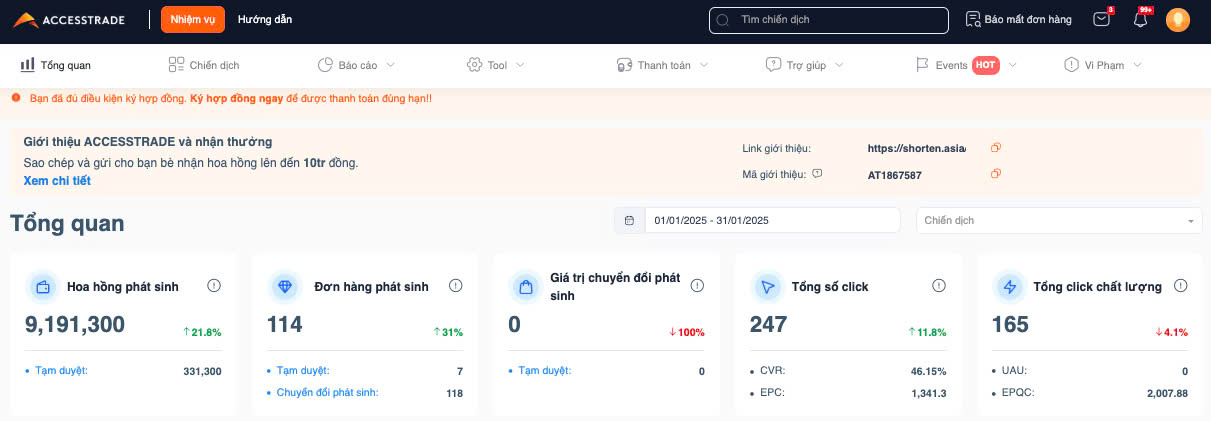Click the CVR 46.15% value
Screen dimensions: 1211x421
[x=929, y=371]
